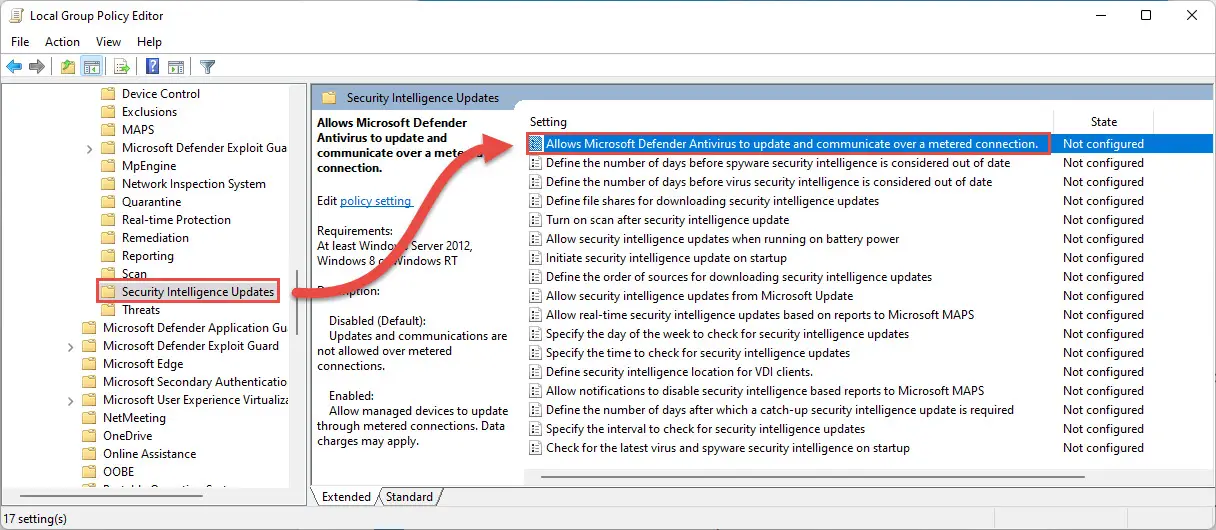
Task: Click the Quarantine folder icon
Action: 109,202
